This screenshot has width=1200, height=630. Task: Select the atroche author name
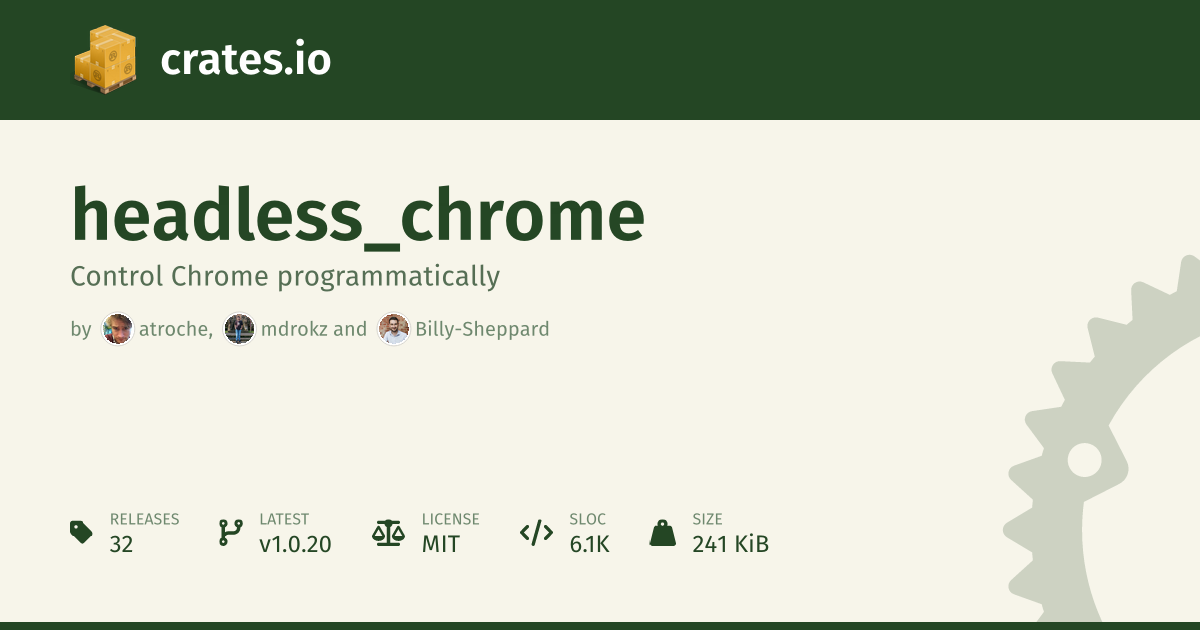173,329
